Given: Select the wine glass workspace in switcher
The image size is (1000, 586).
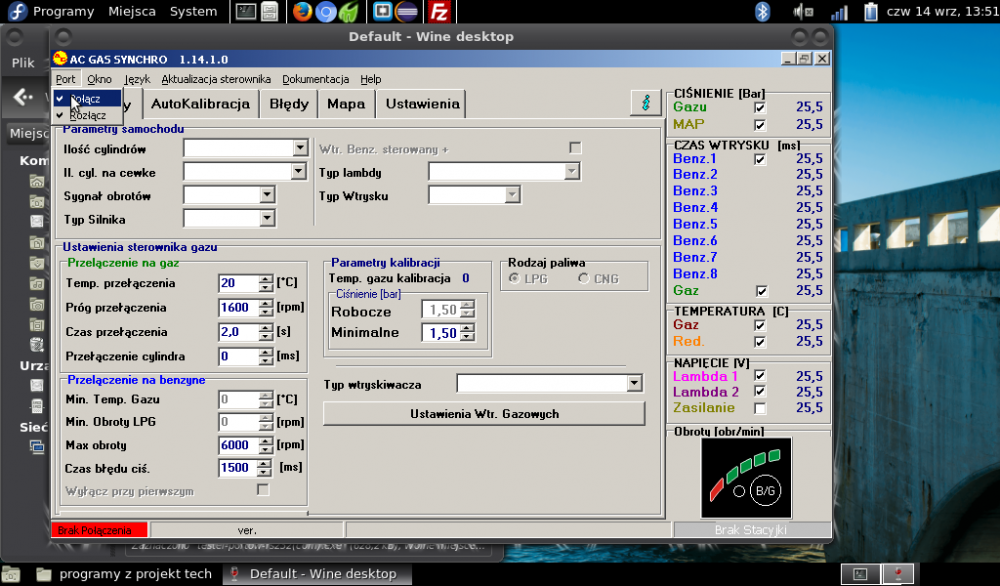Looking at the screenshot, I should (x=897, y=574).
